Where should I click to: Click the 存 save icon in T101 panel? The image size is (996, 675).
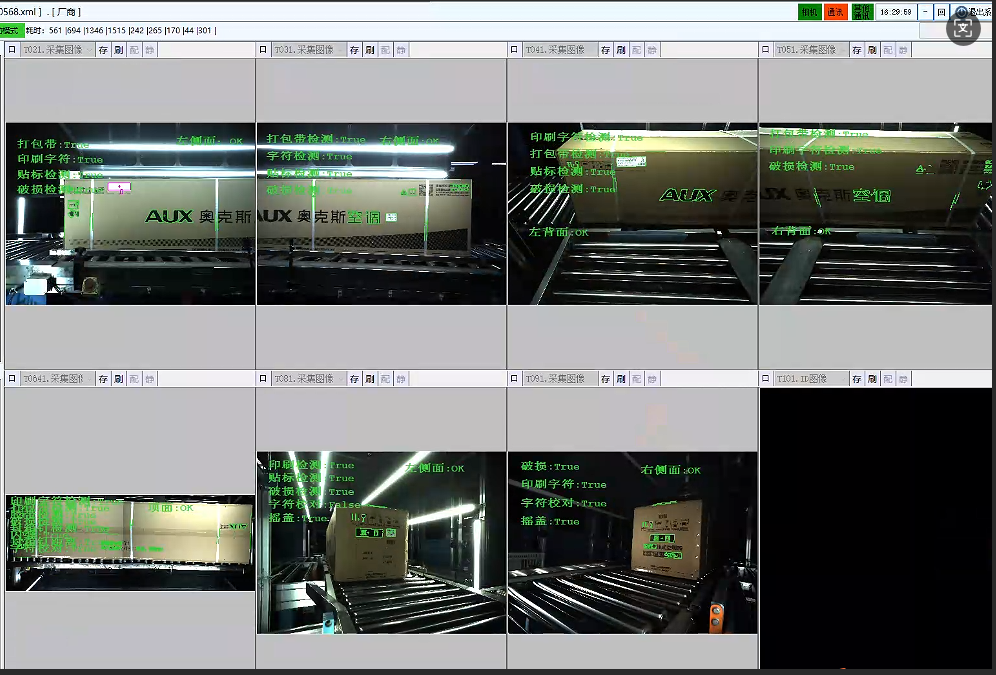click(x=857, y=379)
